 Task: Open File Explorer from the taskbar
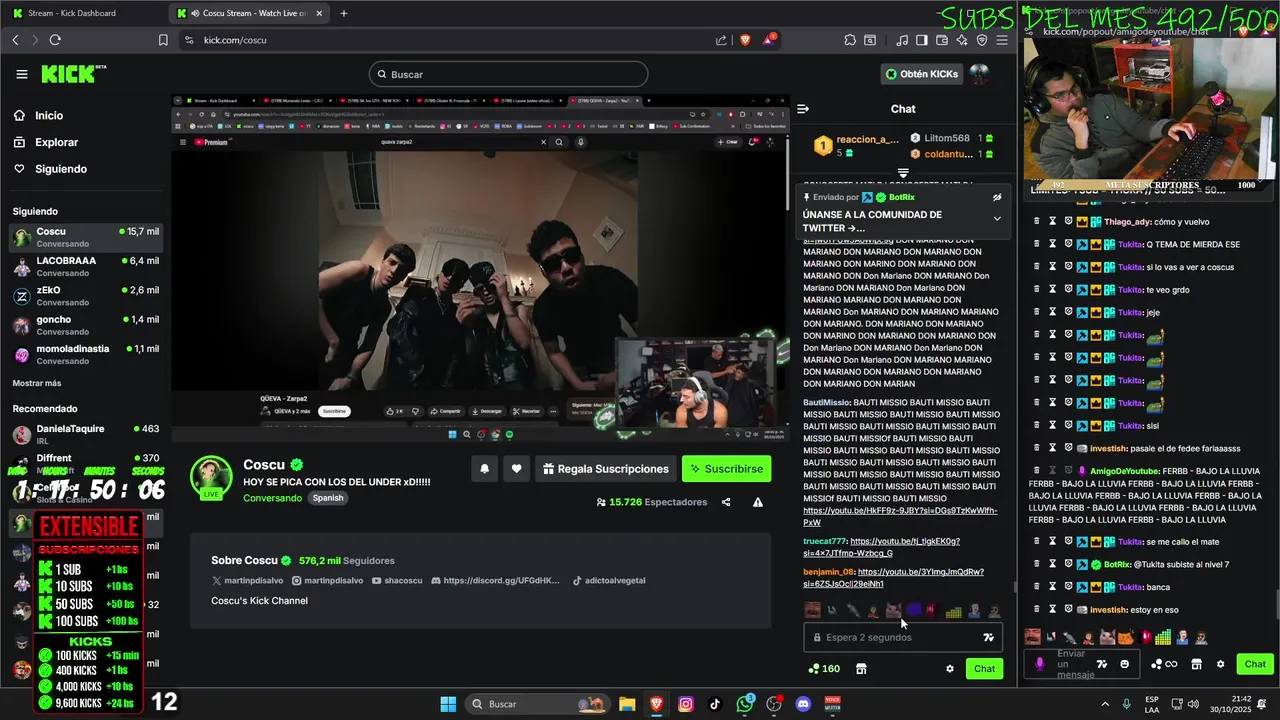tap(627, 704)
